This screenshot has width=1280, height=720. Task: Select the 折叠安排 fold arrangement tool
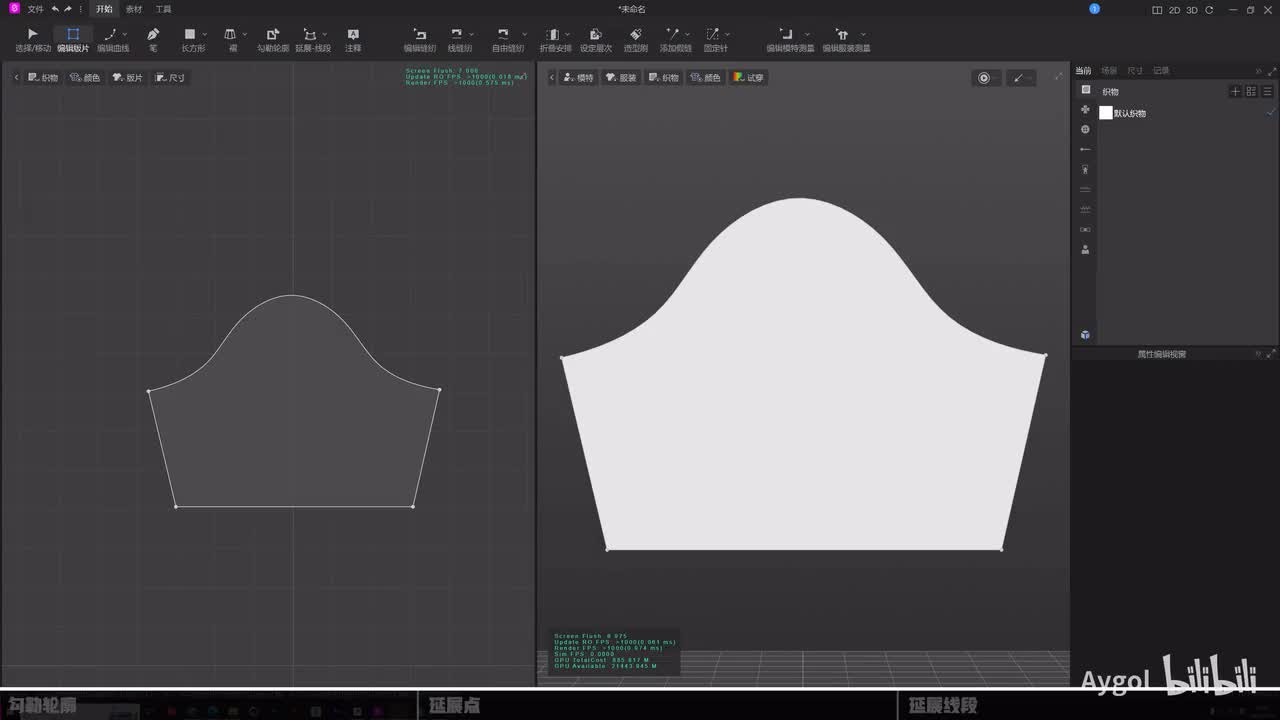(554, 39)
